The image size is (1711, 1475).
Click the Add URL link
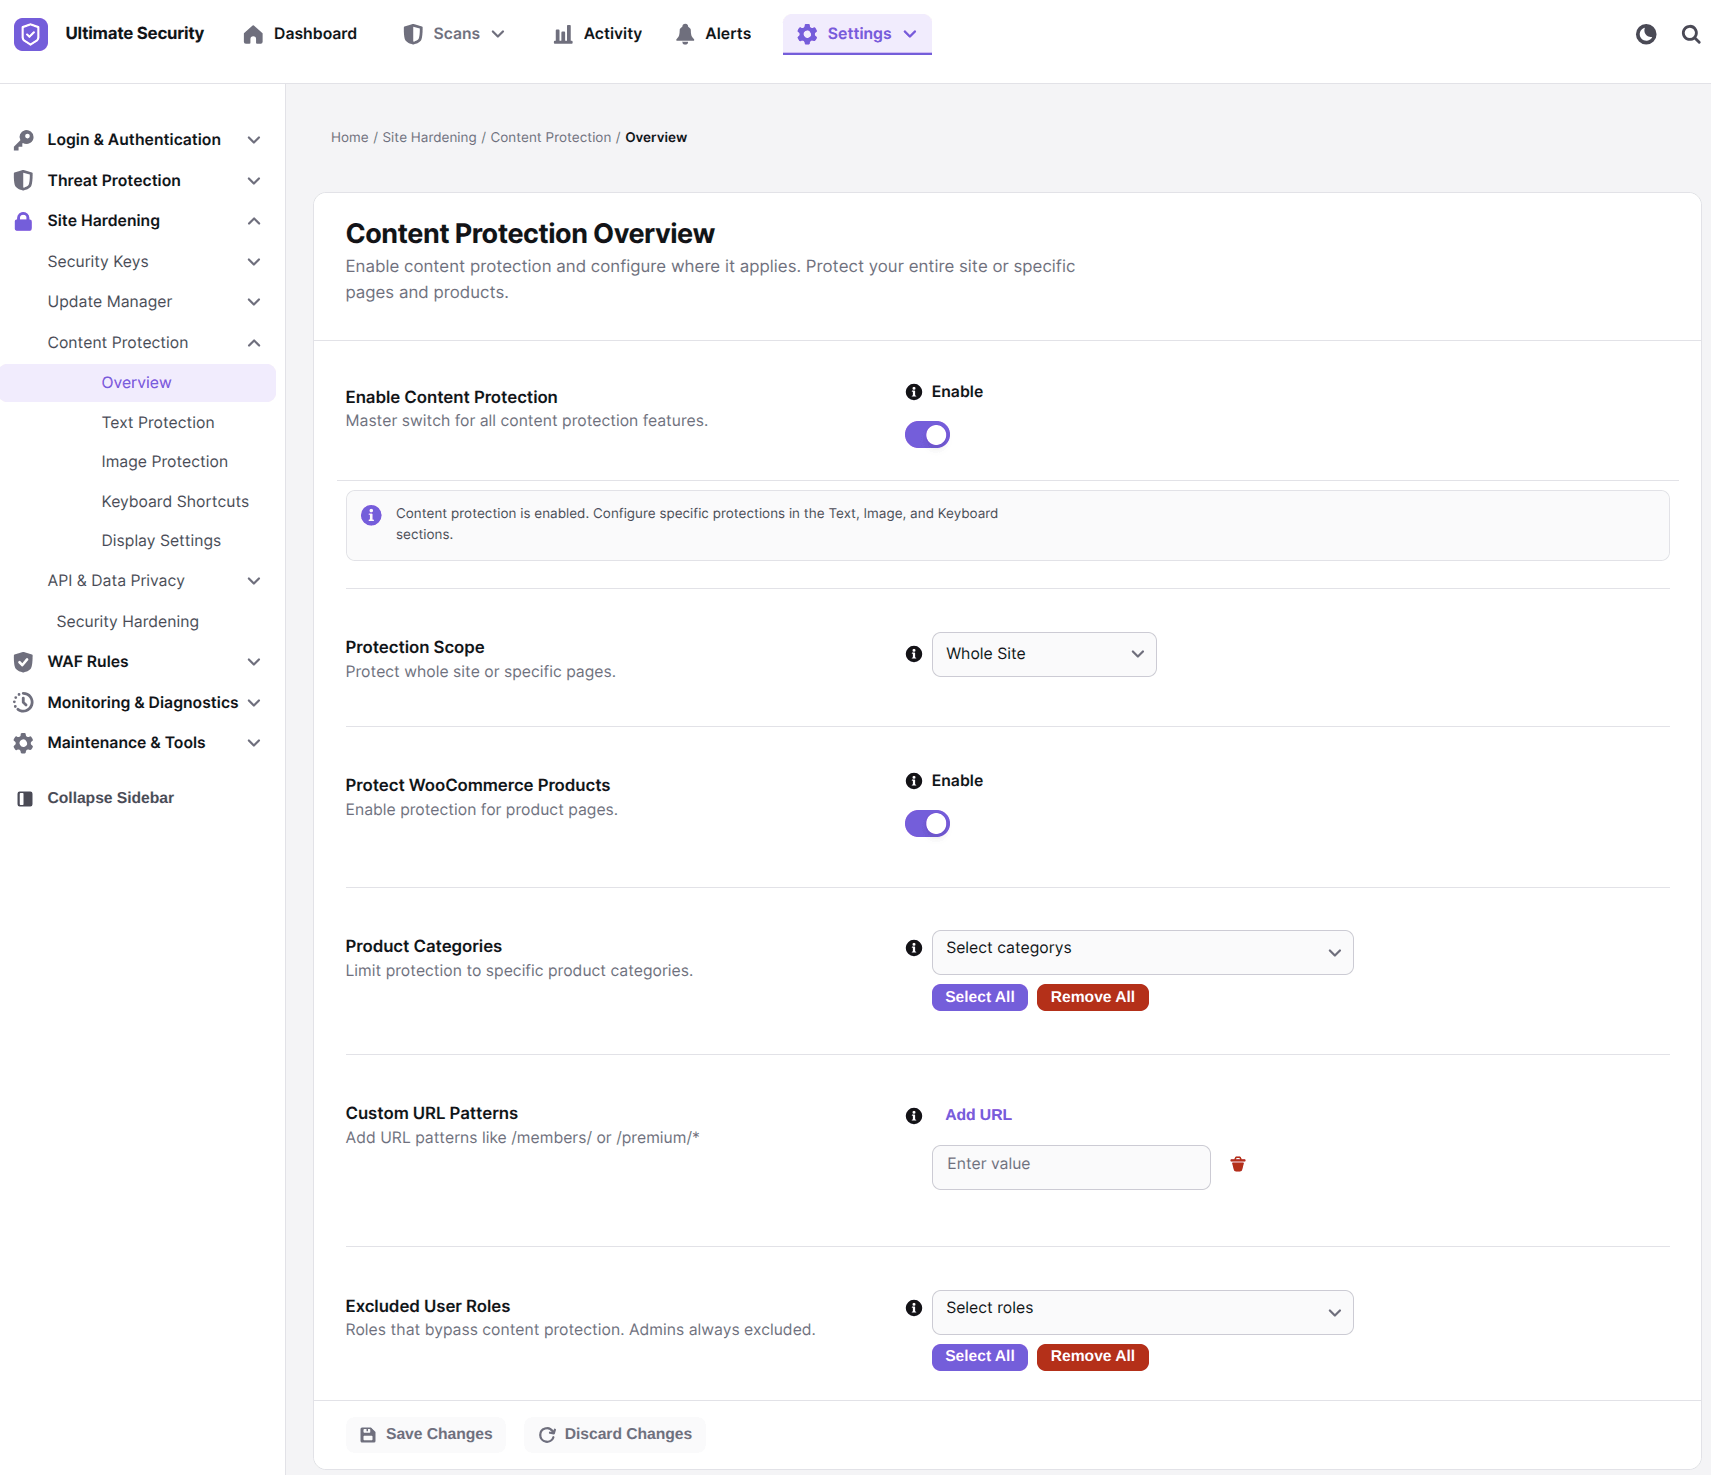(978, 1115)
